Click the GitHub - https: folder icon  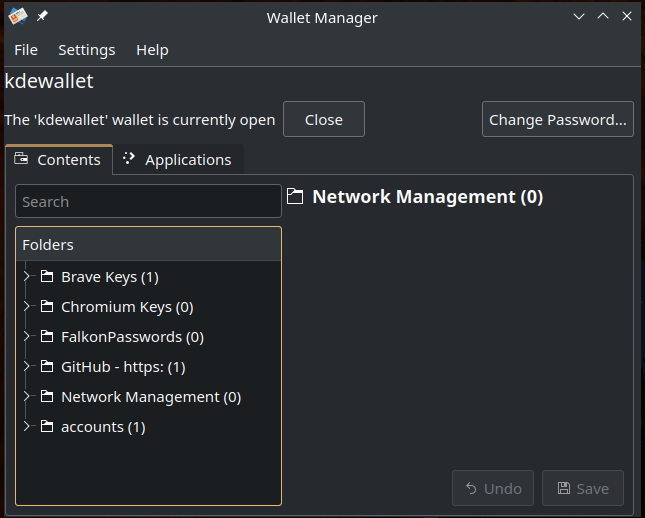point(47,367)
